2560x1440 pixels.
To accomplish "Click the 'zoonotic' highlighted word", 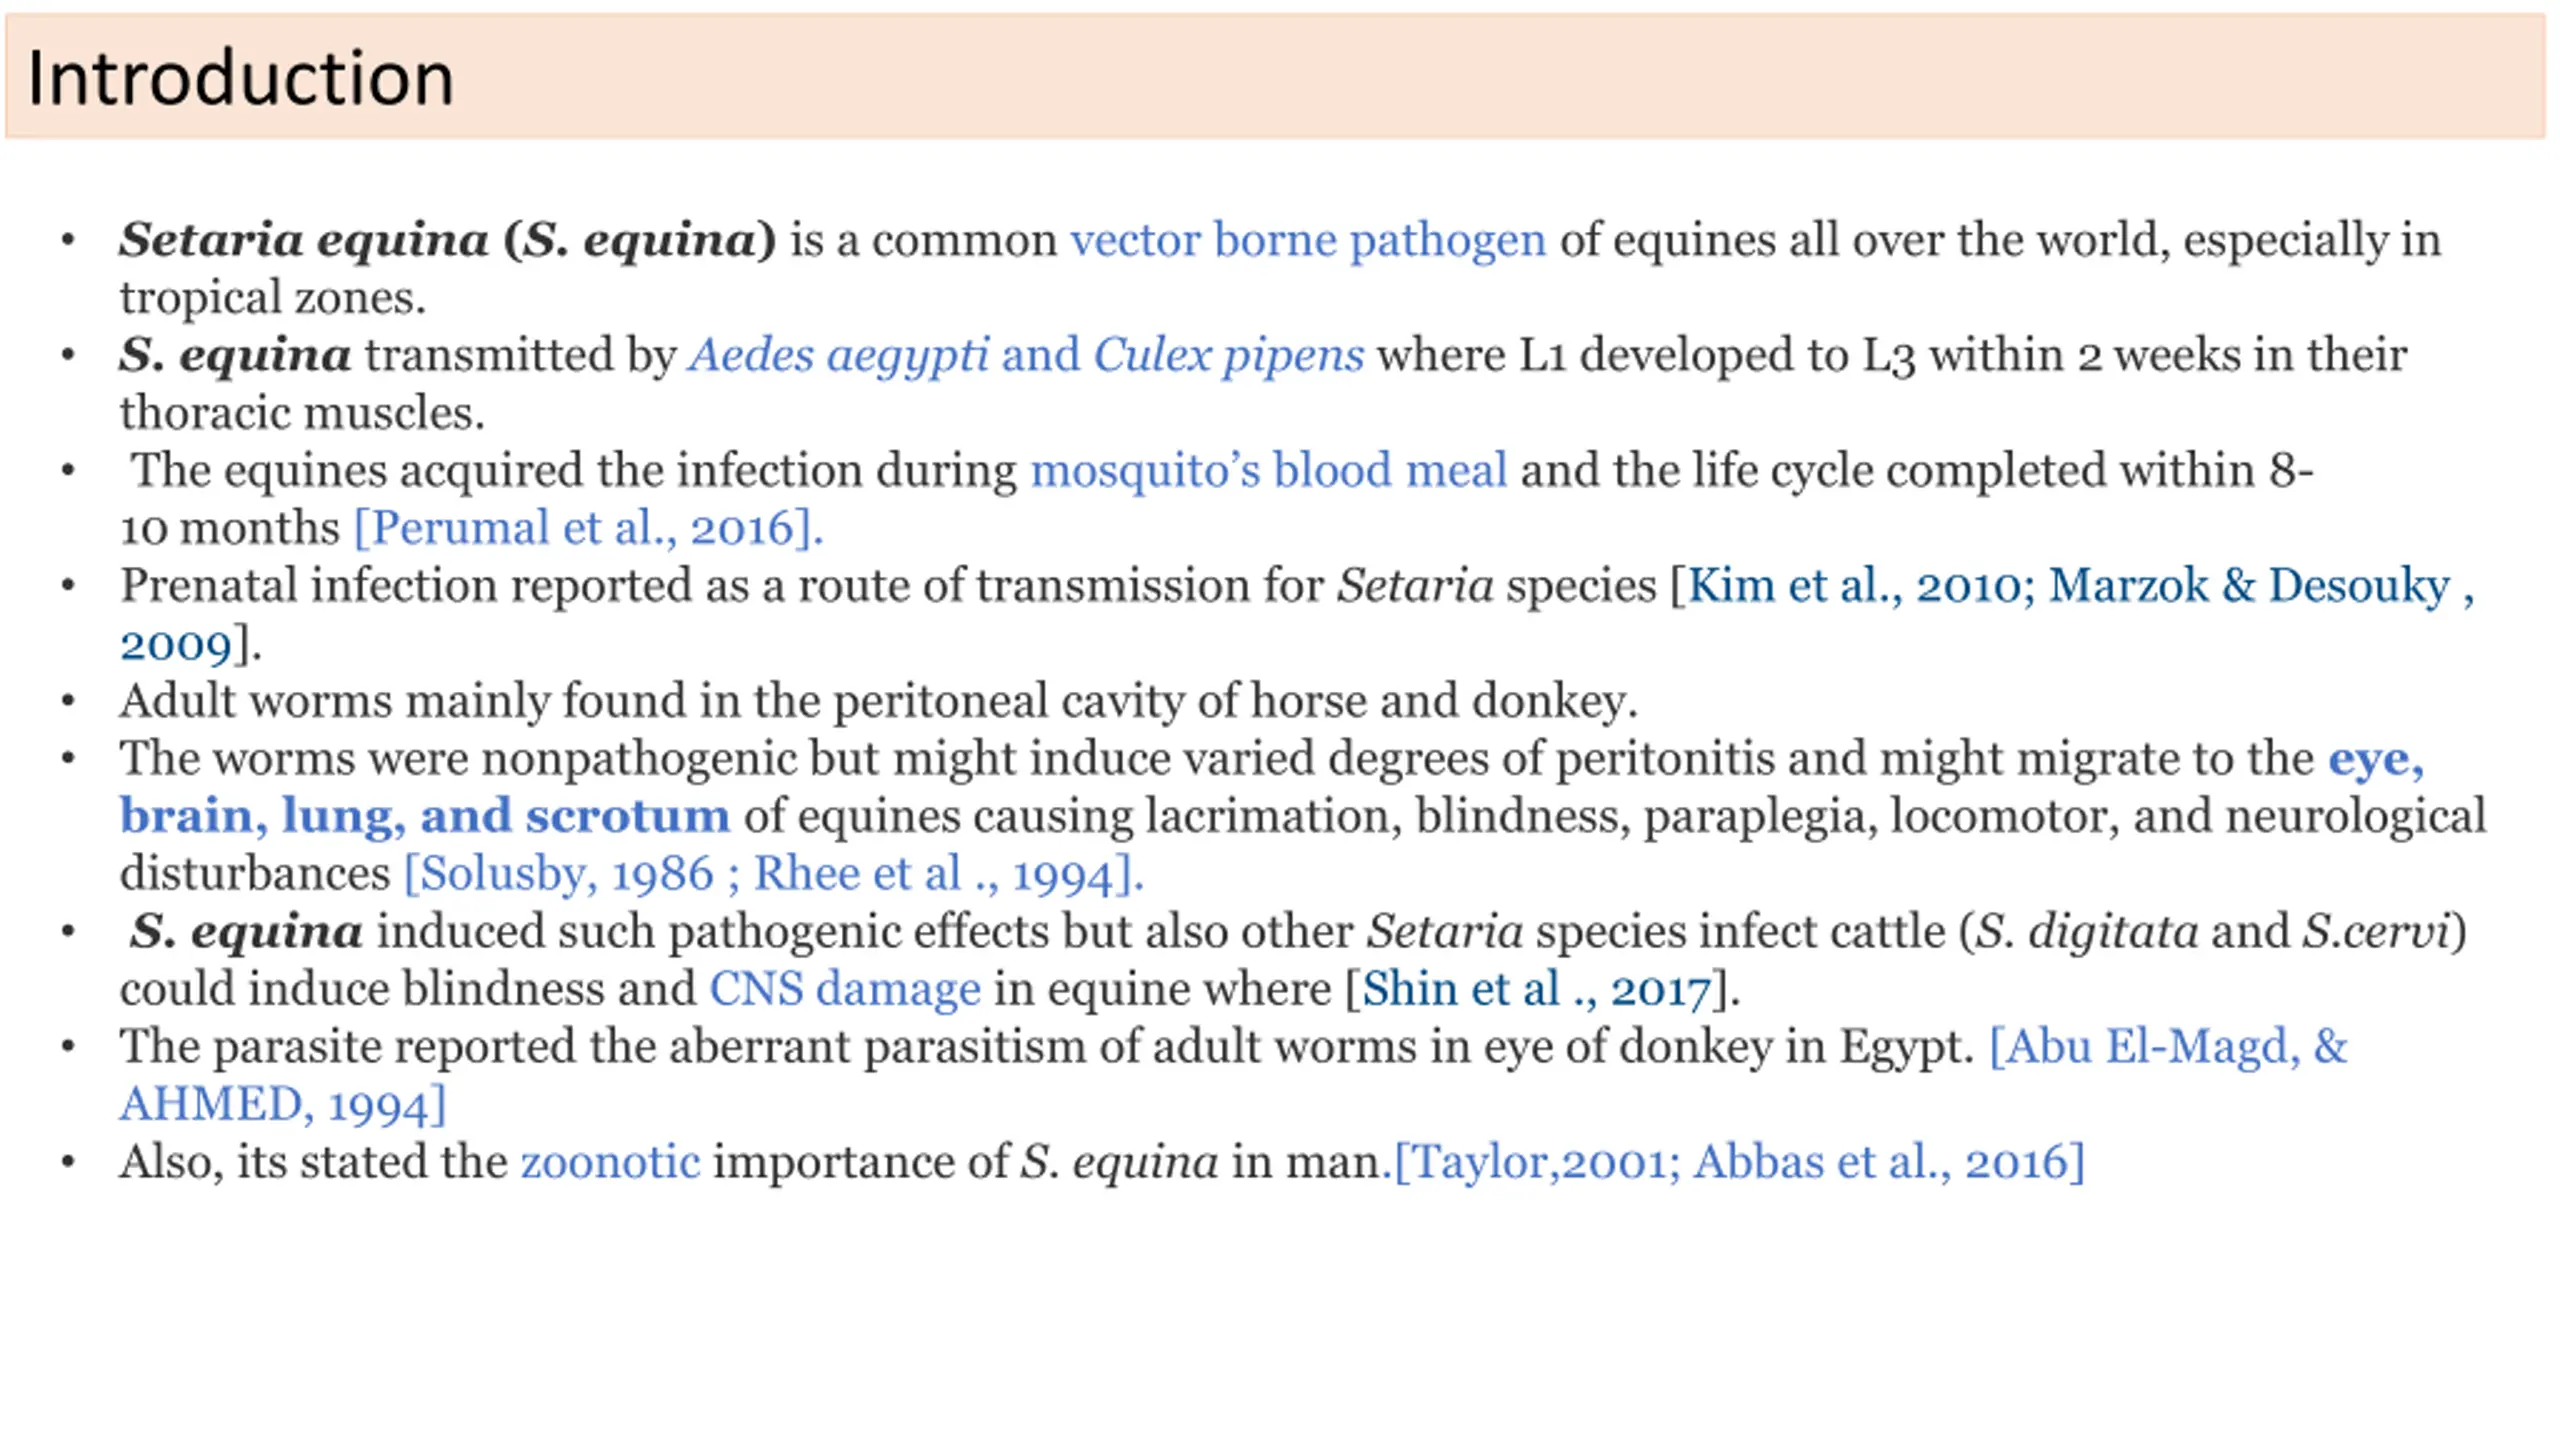I will (610, 1163).
